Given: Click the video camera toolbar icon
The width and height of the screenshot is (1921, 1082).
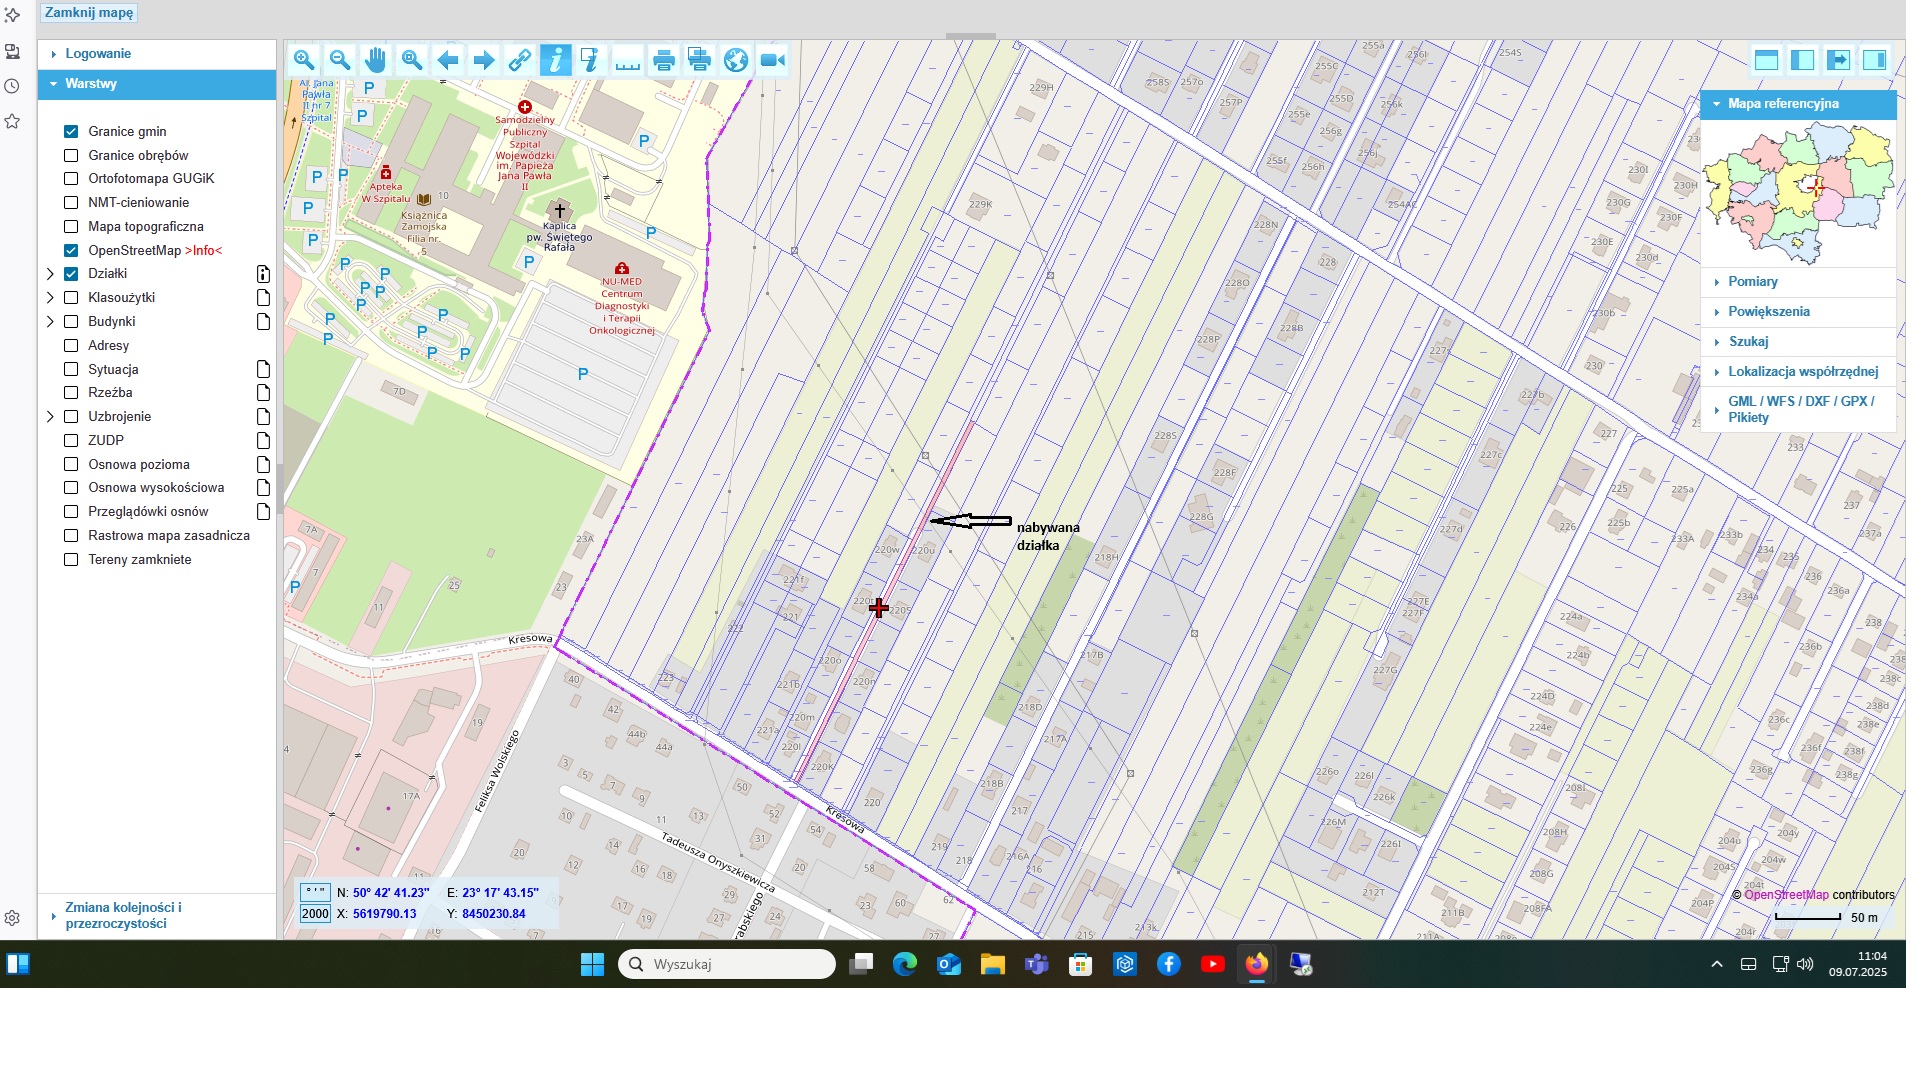Looking at the screenshot, I should (x=772, y=61).
